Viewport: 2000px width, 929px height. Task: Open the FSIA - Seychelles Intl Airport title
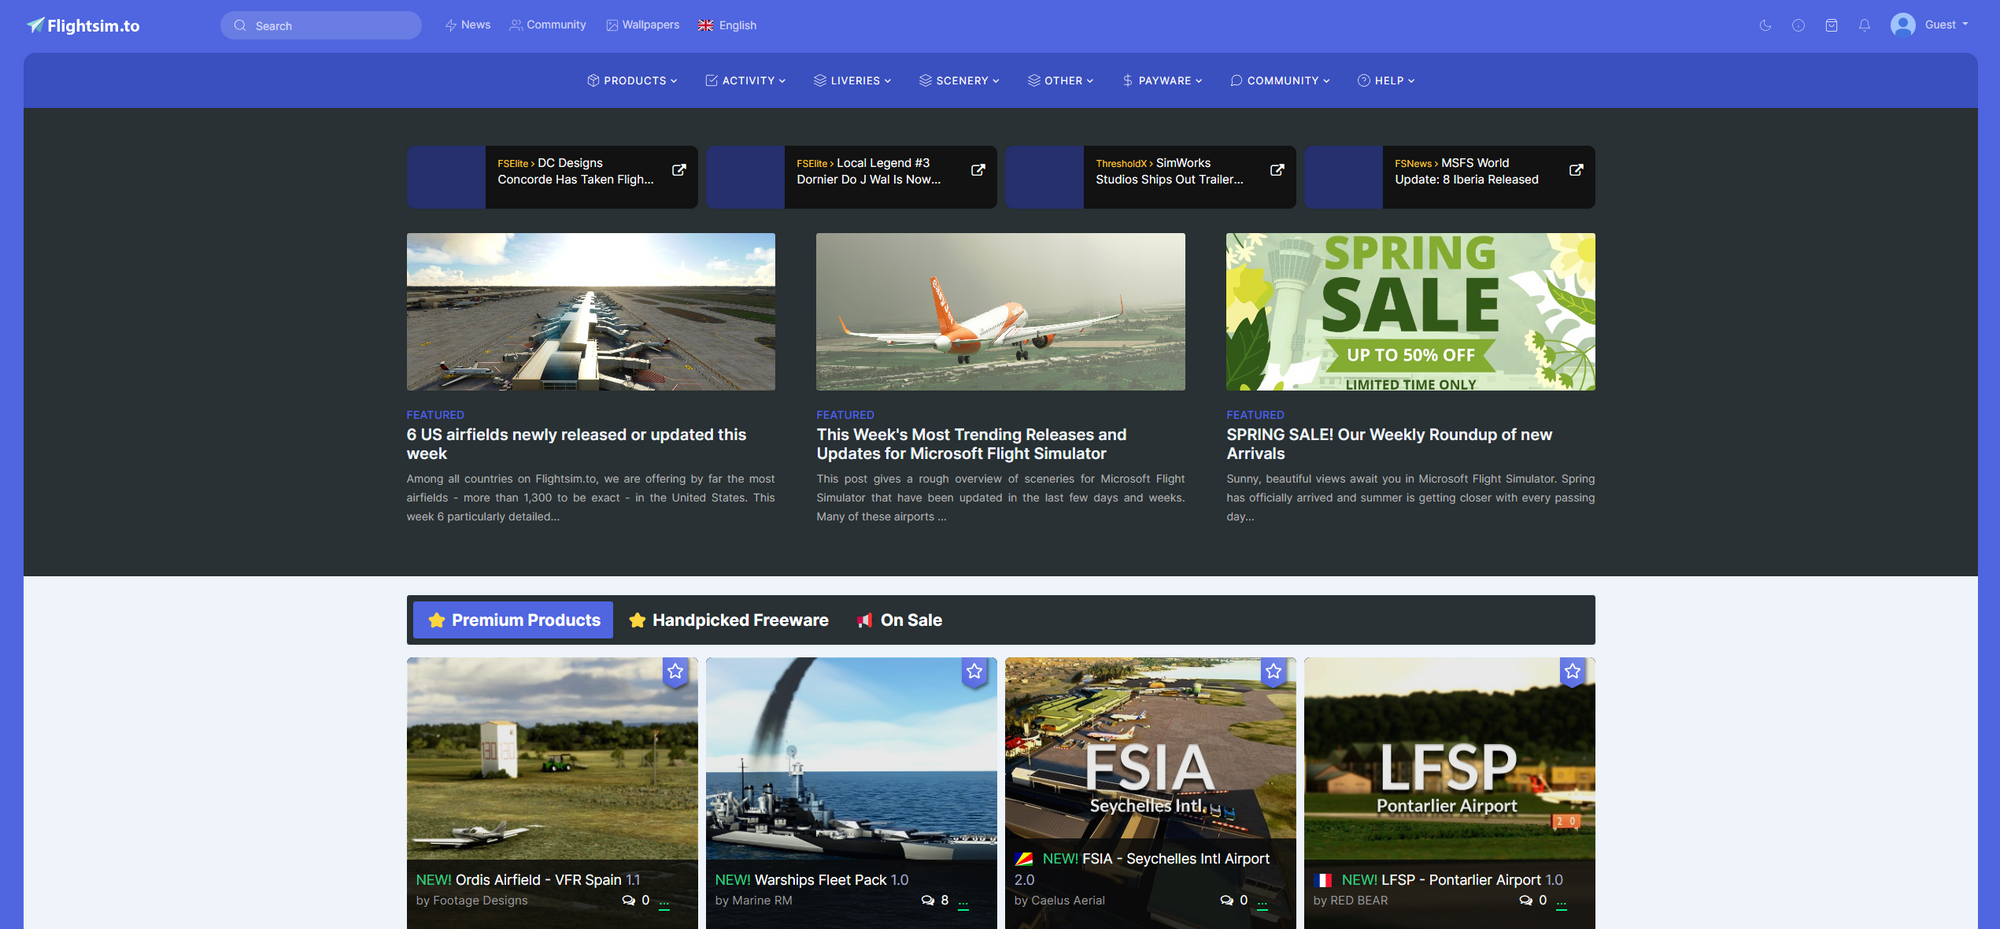point(1176,859)
